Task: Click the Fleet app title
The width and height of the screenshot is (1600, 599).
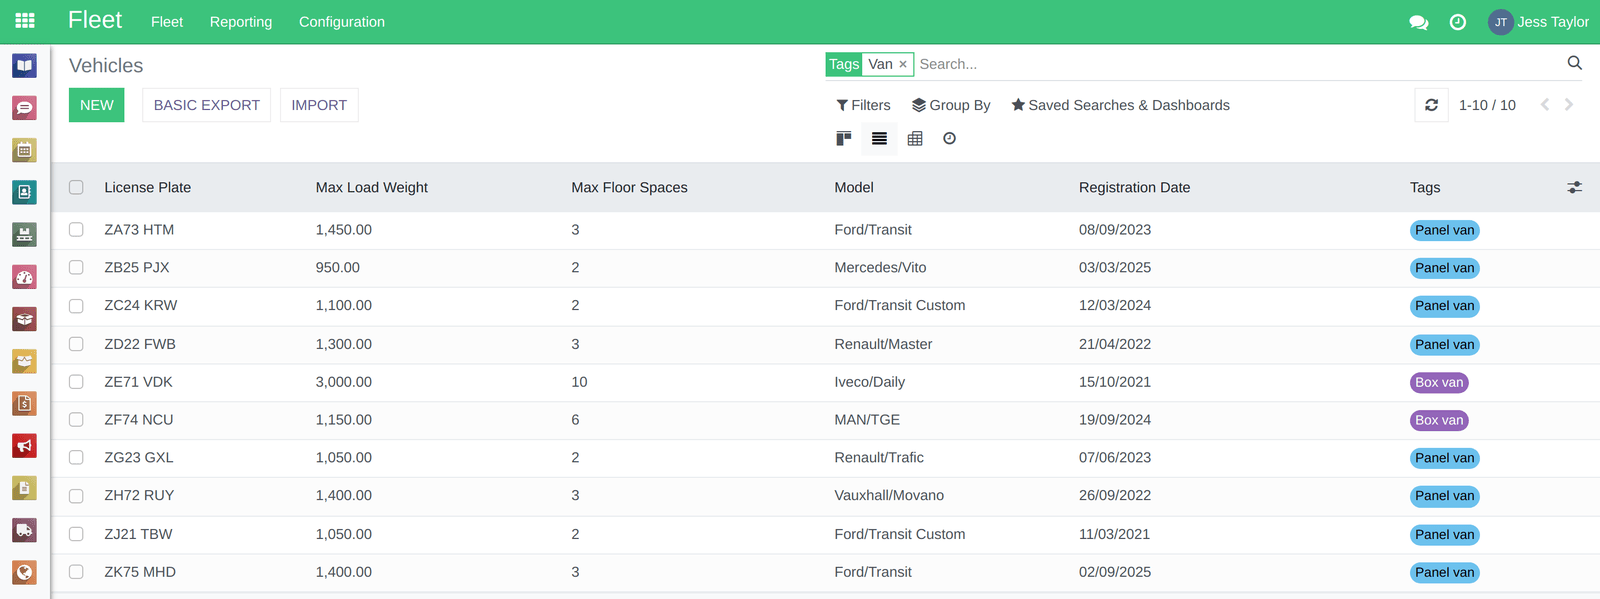Action: (x=95, y=20)
